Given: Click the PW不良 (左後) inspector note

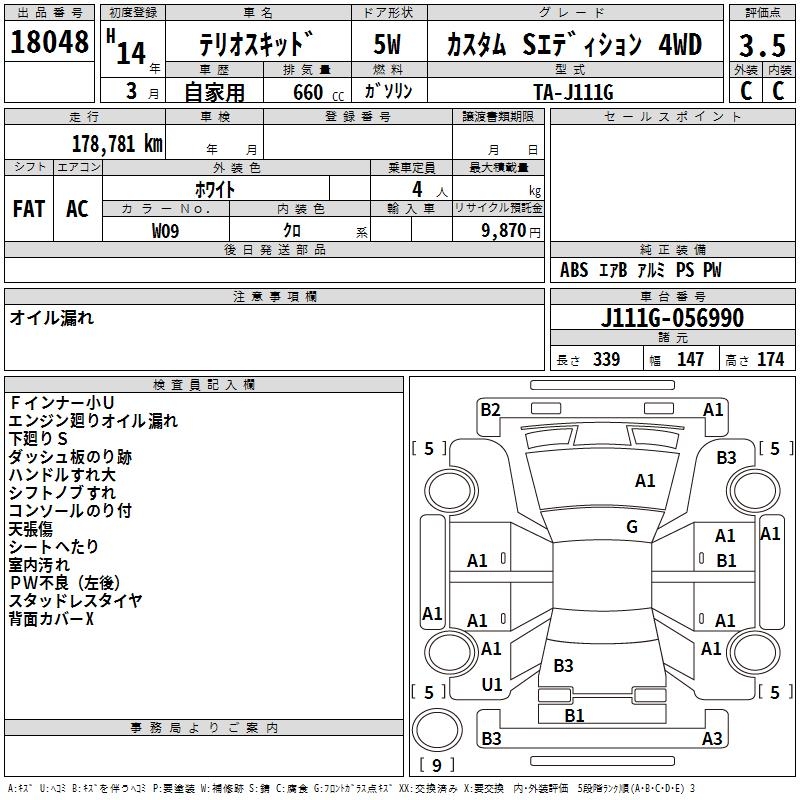Looking at the screenshot, I should (65, 583).
